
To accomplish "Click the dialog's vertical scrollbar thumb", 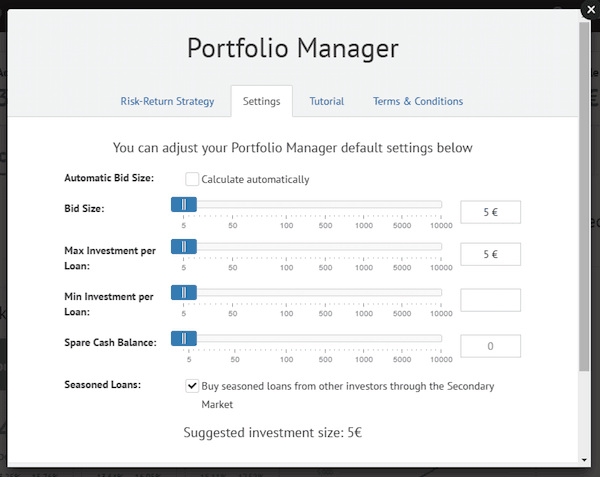I will coord(584,200).
